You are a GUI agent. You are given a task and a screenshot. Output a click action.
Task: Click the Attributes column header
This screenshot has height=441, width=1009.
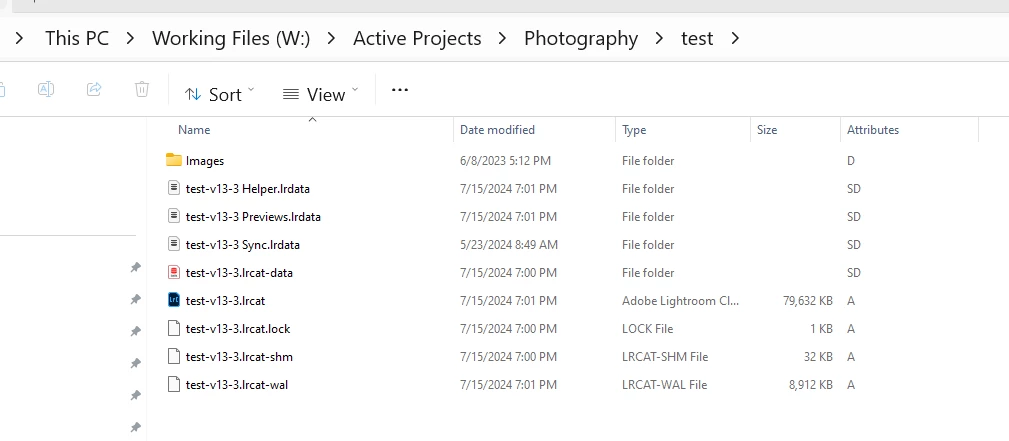coord(872,130)
